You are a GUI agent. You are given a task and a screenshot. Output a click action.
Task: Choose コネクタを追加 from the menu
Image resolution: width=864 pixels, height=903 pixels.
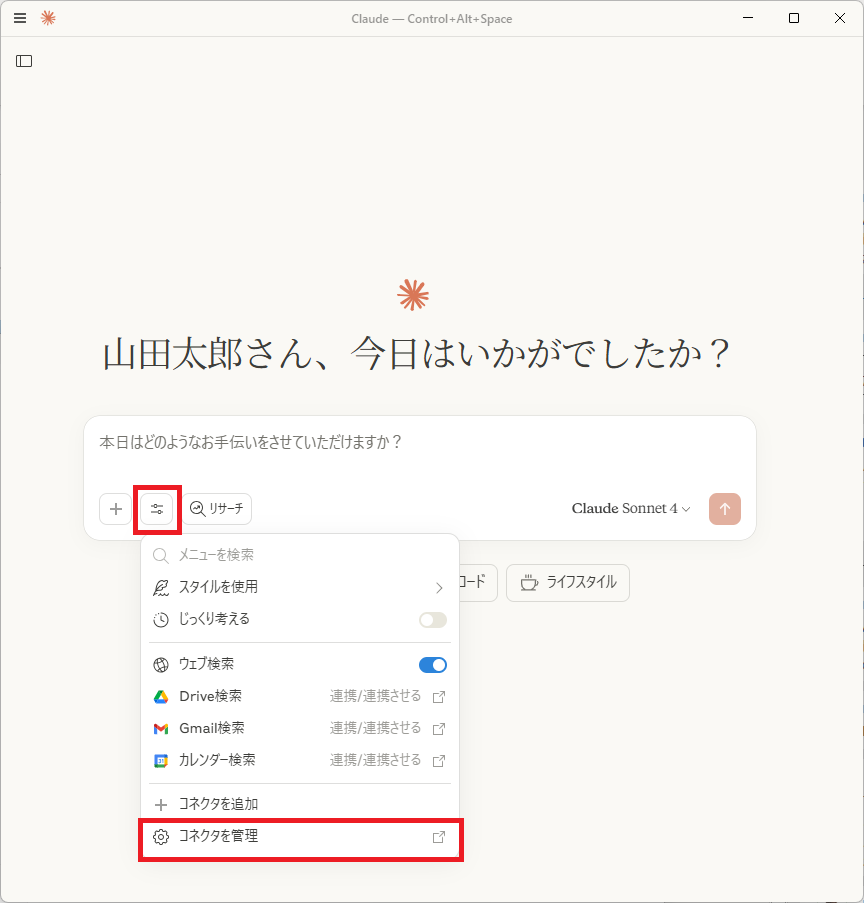(x=300, y=804)
